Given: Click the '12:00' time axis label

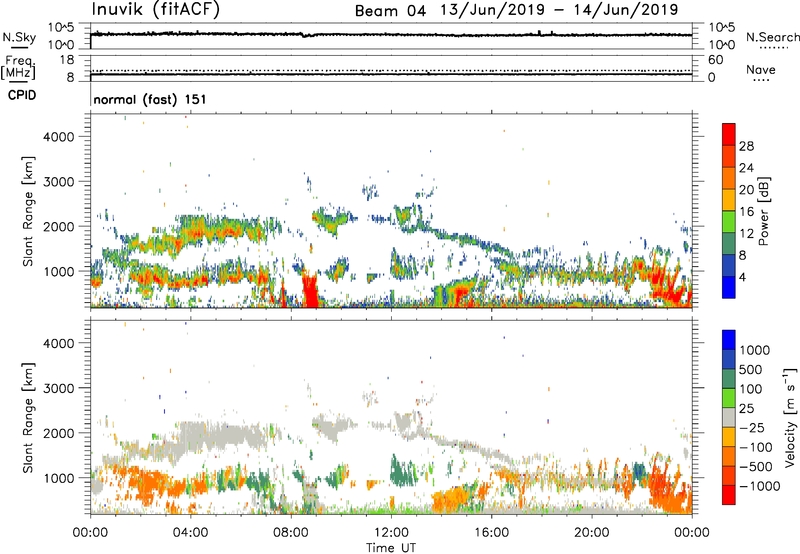Looking at the screenshot, I should pyautogui.click(x=391, y=533).
